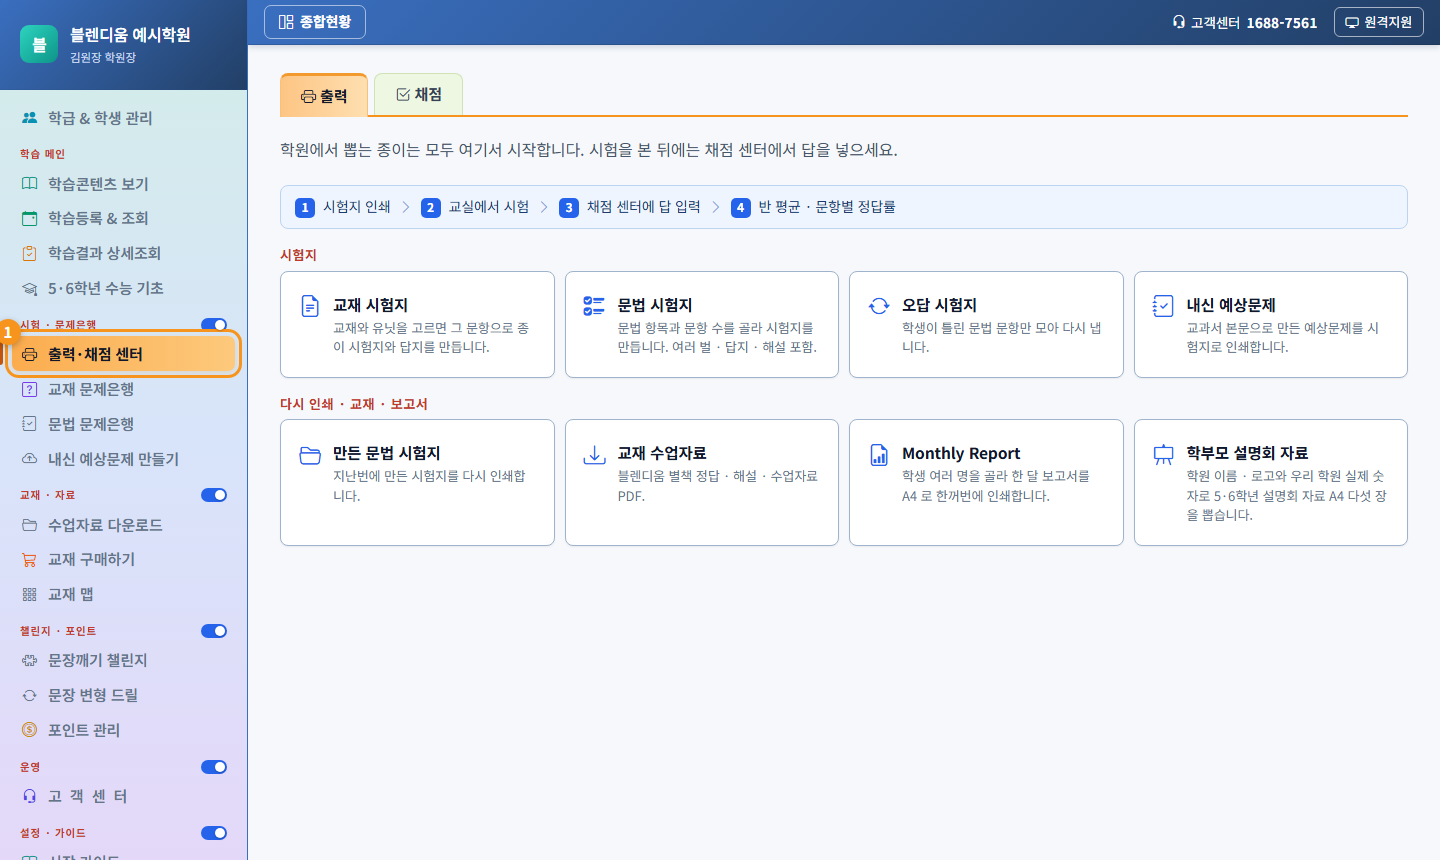1440x860 pixels.
Task: Open the 교재 수업자료 card
Action: tap(702, 482)
